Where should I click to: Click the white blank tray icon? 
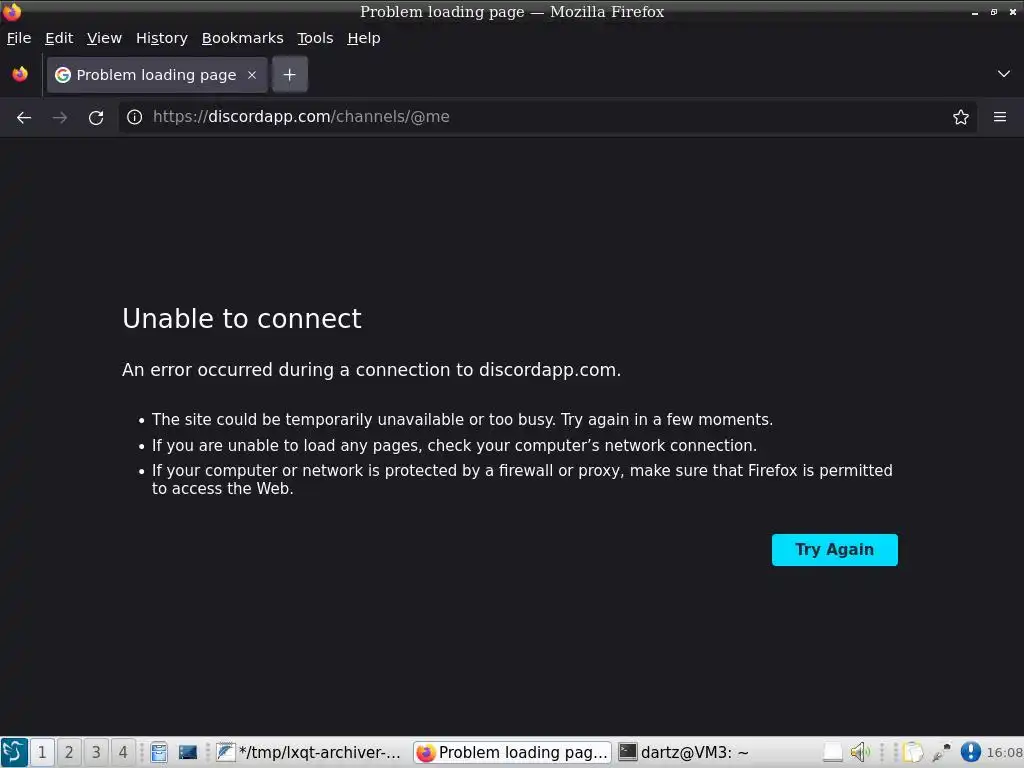[x=832, y=752]
